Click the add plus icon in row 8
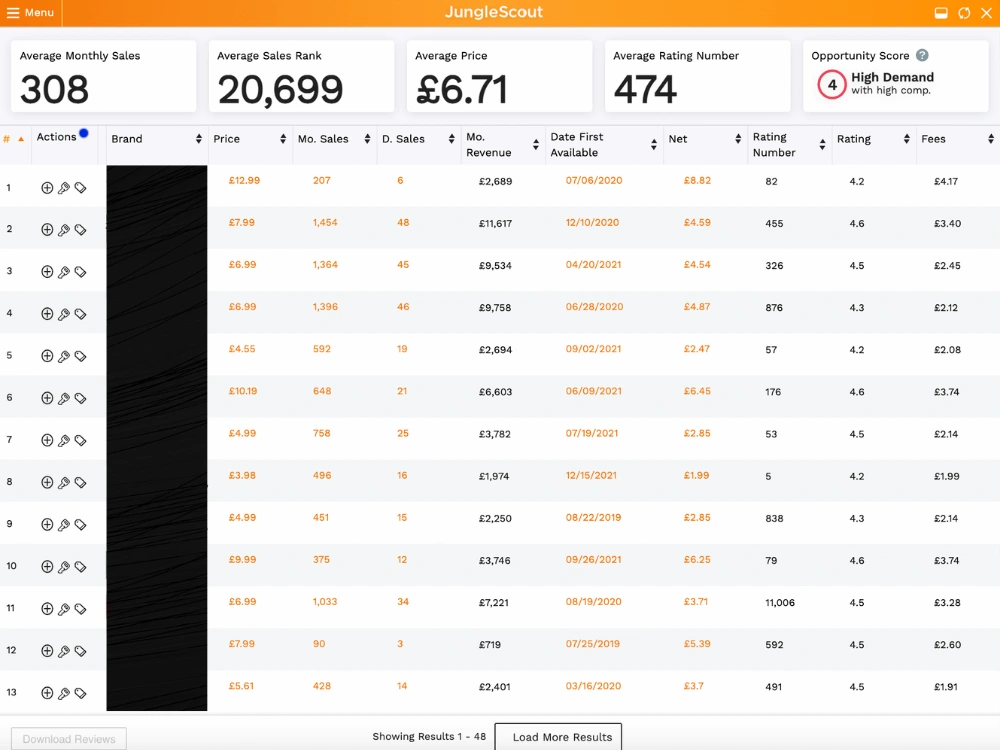Screen dimensions: 1000x750 click(47, 482)
